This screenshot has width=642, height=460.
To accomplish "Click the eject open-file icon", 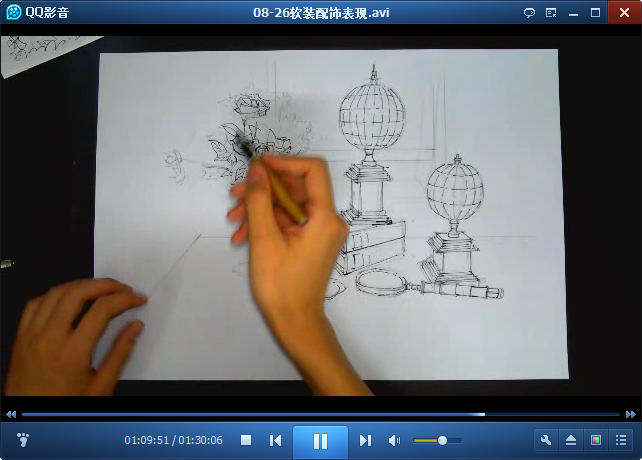I will (571, 440).
